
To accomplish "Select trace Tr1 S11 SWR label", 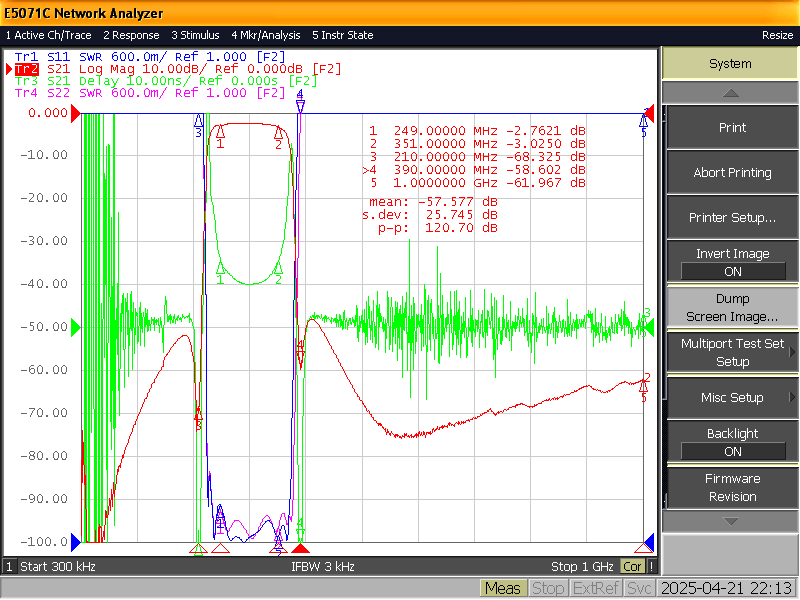I will pyautogui.click(x=149, y=57).
